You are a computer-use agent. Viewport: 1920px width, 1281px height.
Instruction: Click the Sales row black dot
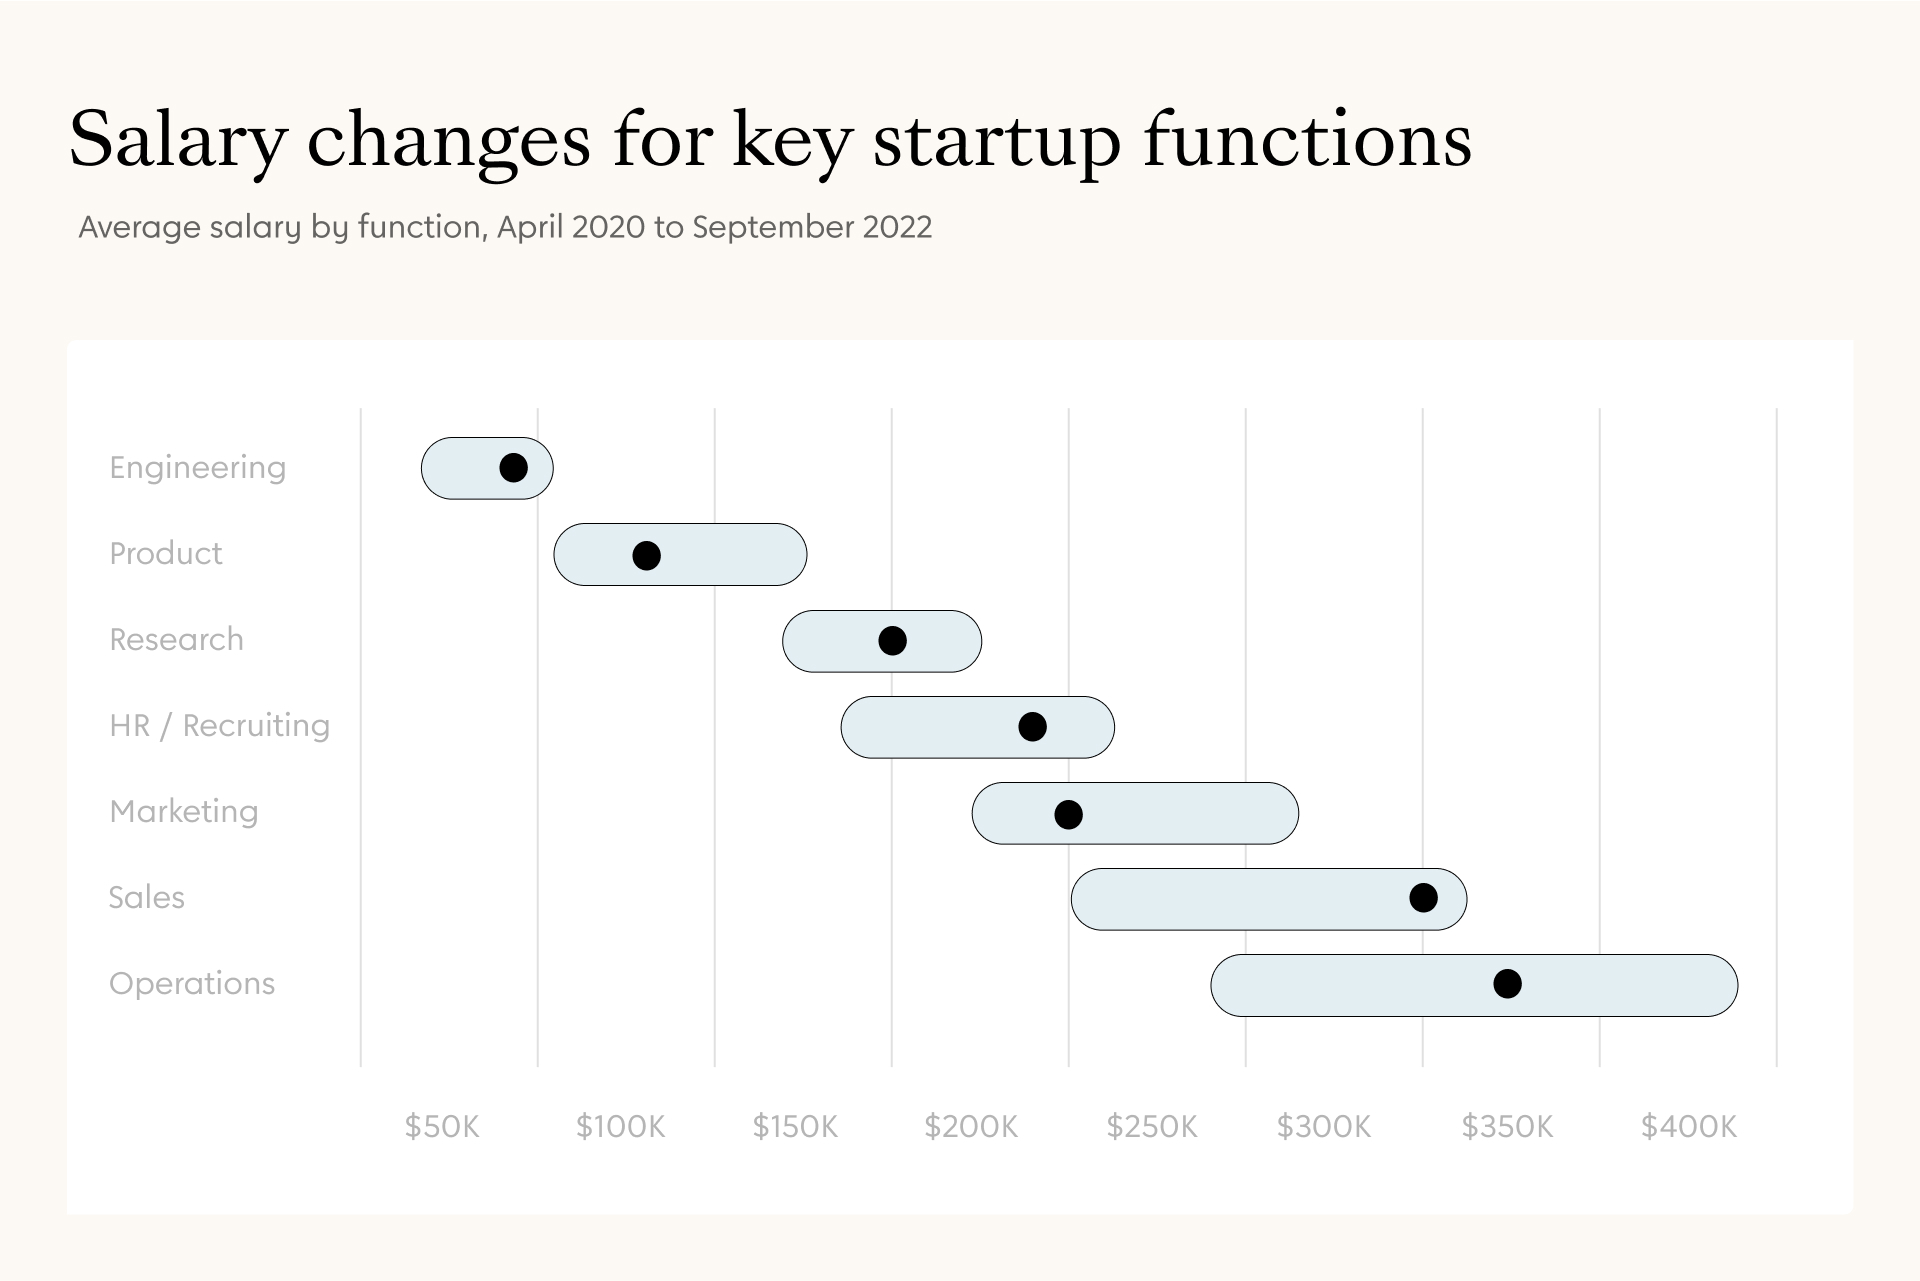(x=1423, y=898)
